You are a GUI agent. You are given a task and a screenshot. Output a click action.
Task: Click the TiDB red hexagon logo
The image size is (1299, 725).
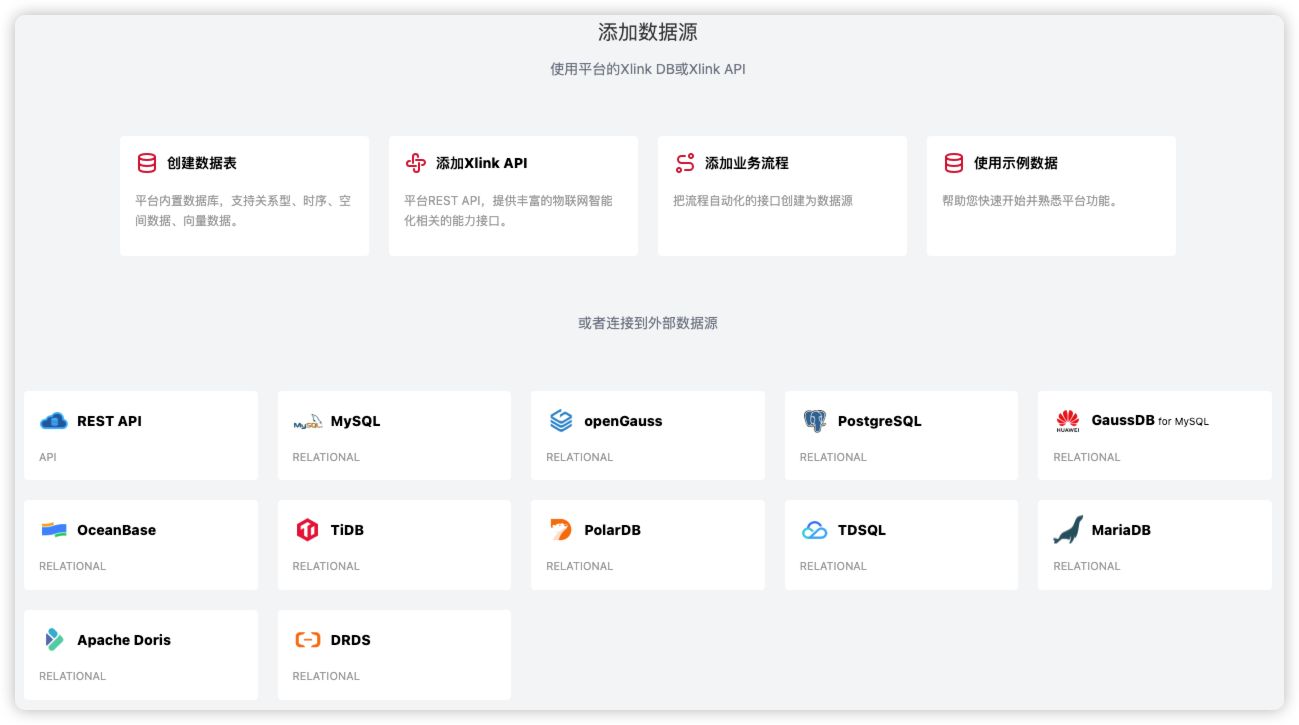pos(307,530)
